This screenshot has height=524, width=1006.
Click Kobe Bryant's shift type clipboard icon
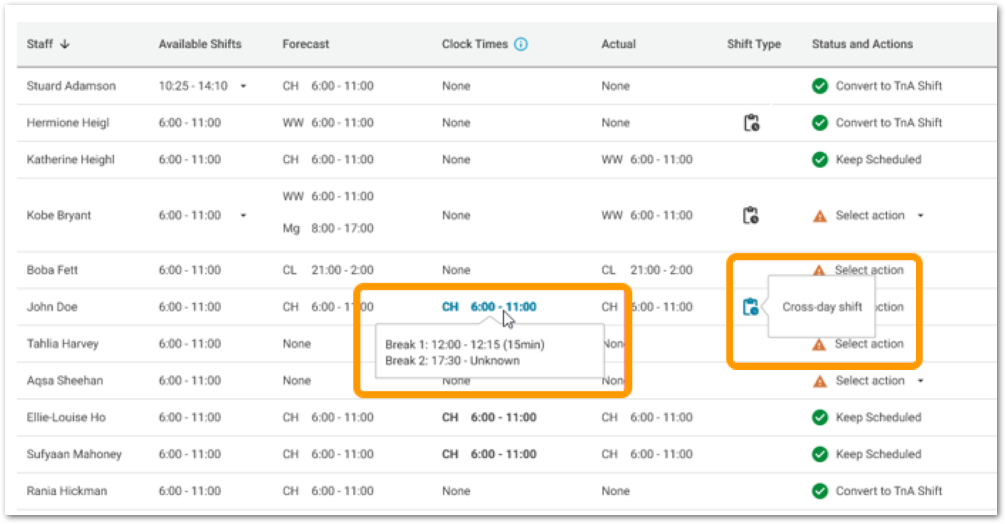click(x=751, y=216)
